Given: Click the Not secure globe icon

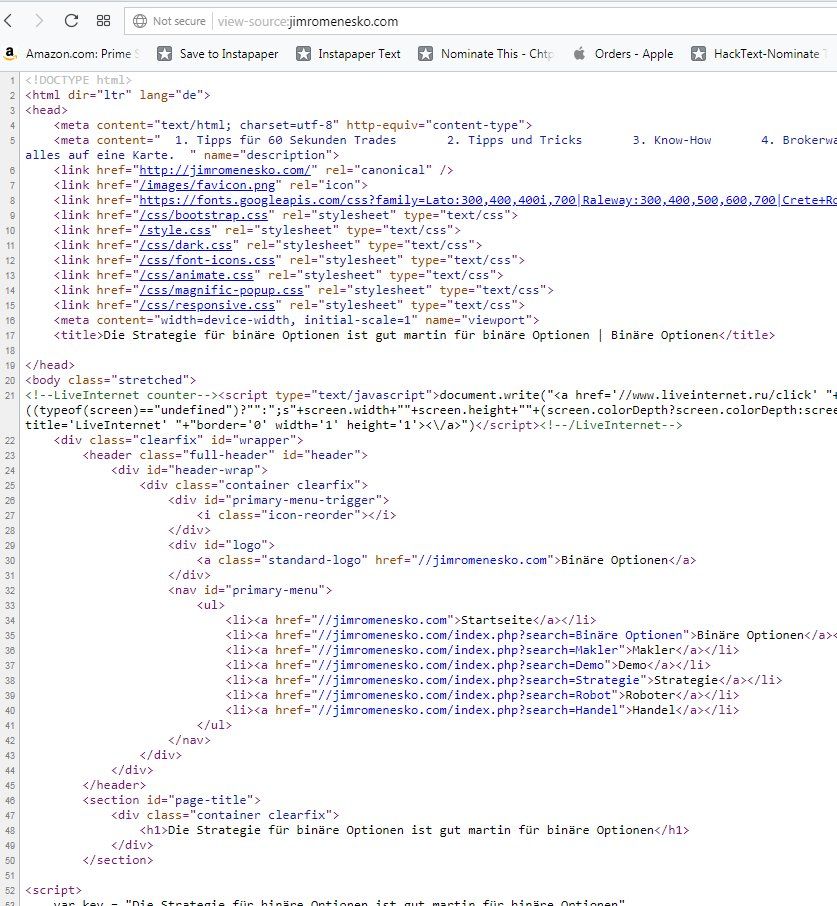Looking at the screenshot, I should [x=140, y=21].
